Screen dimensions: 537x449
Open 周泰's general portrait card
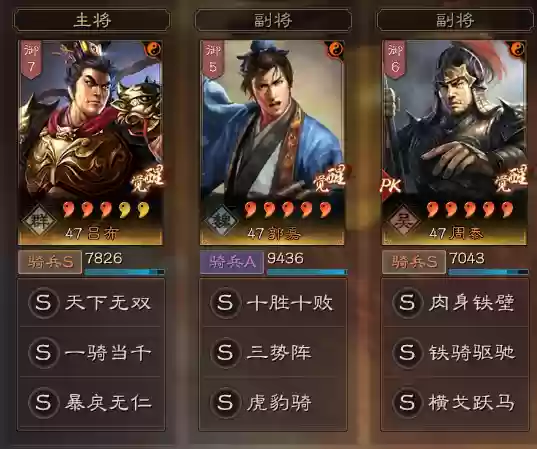454,142
